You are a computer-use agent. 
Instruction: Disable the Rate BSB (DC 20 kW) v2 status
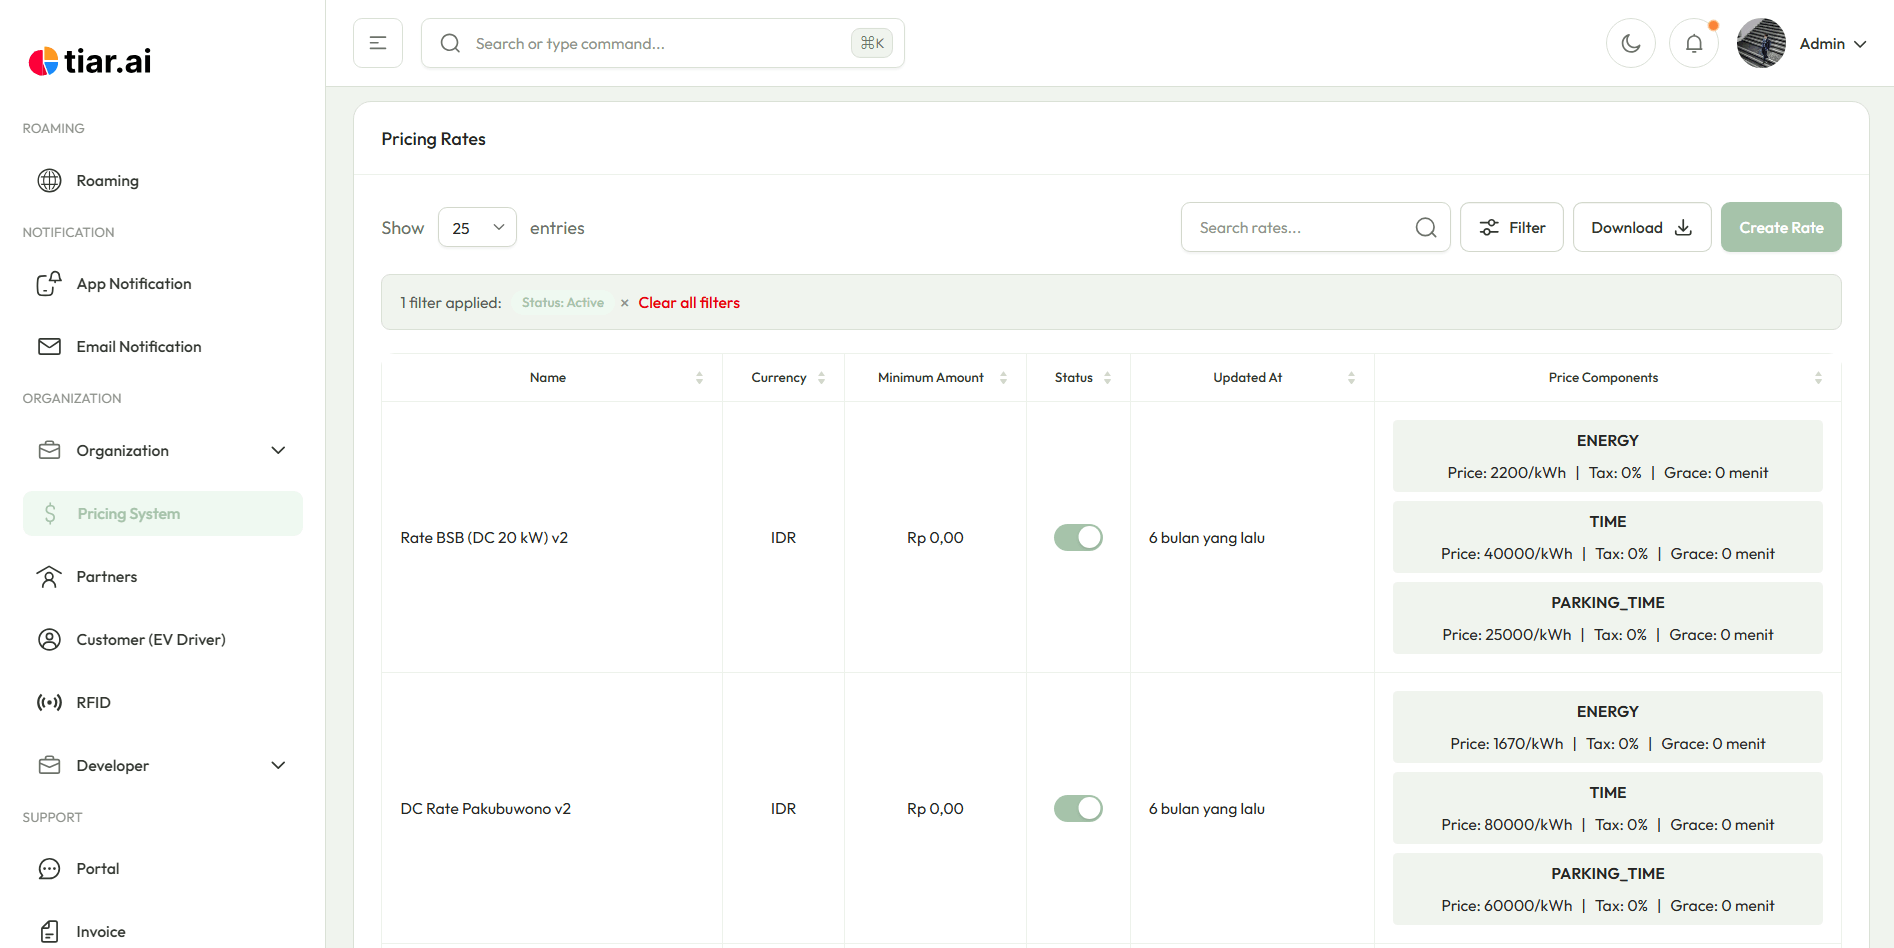pos(1078,538)
